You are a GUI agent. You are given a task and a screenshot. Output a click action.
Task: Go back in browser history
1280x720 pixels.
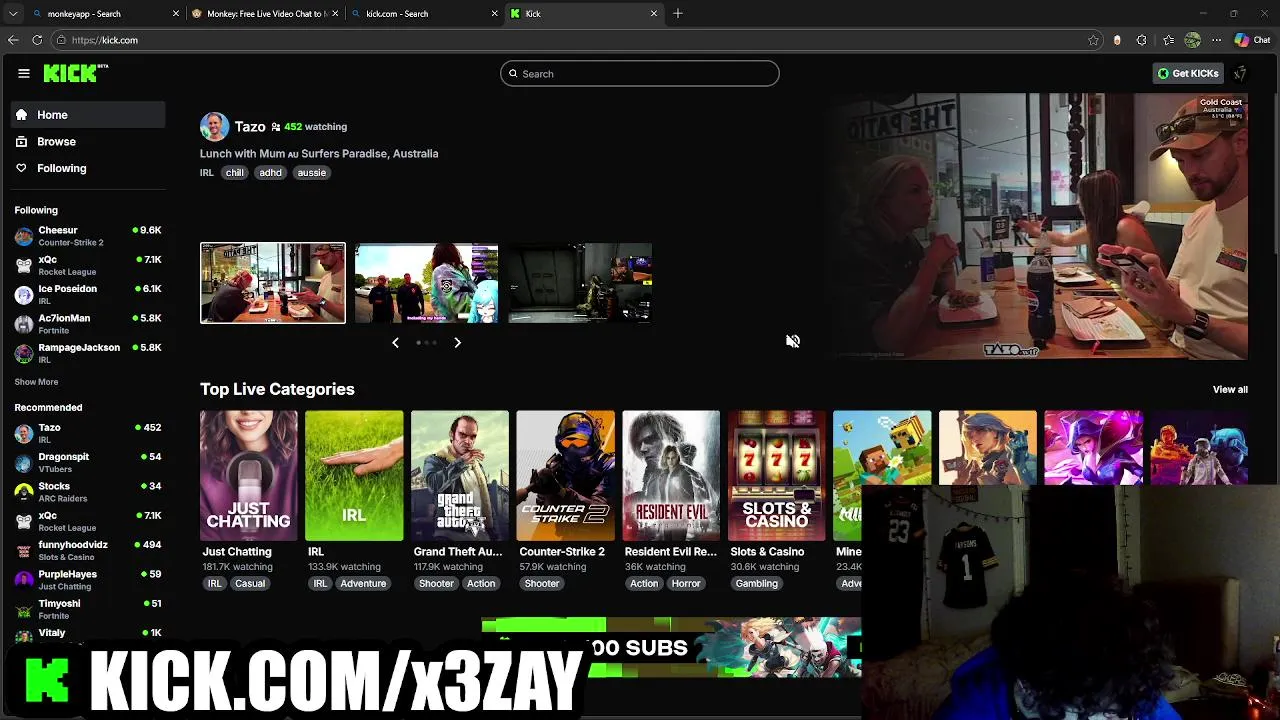coord(13,40)
